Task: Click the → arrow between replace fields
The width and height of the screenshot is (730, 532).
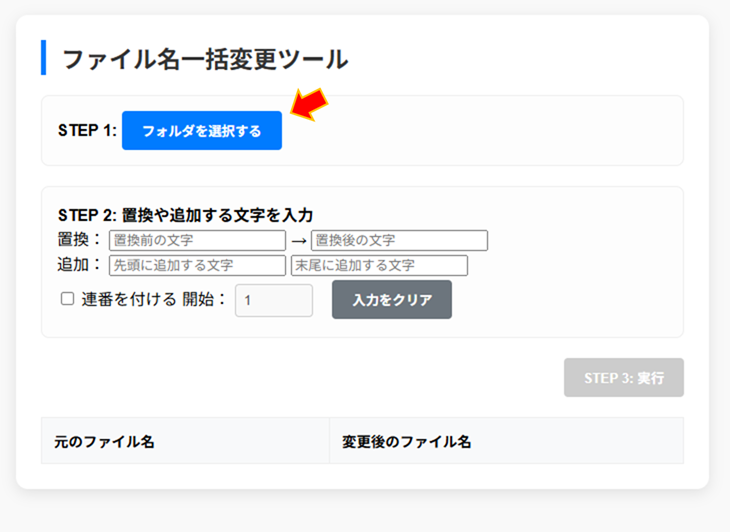Action: (298, 242)
